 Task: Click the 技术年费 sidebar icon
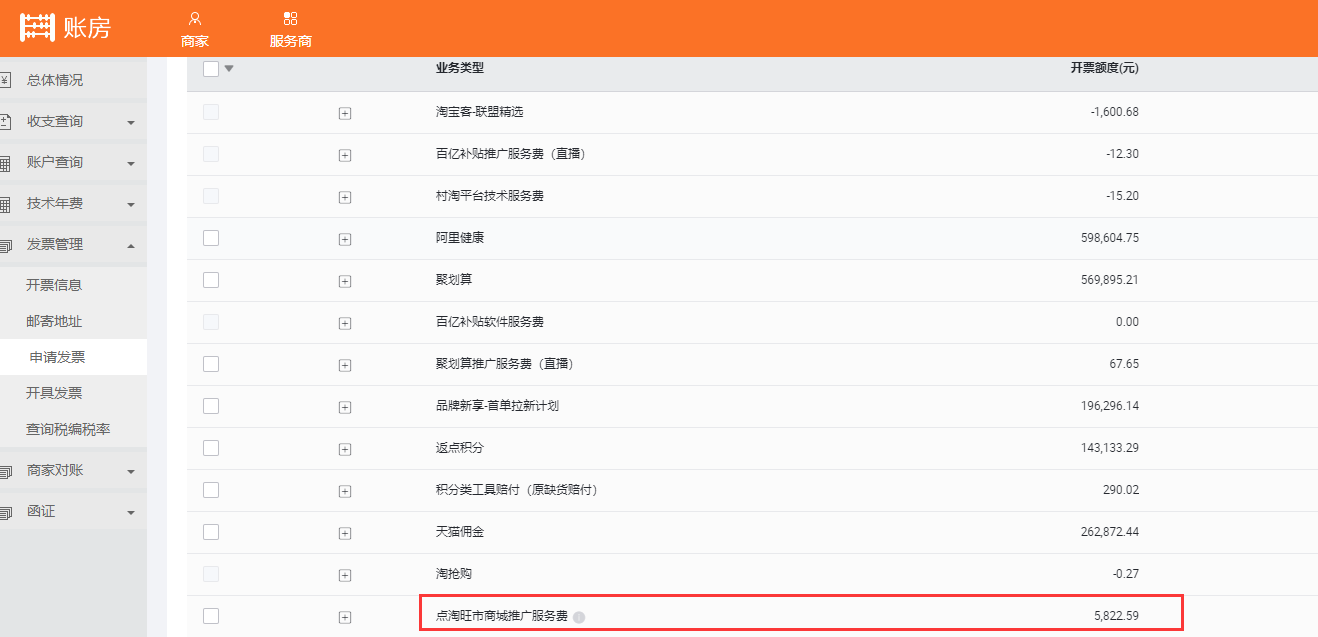(x=5, y=204)
